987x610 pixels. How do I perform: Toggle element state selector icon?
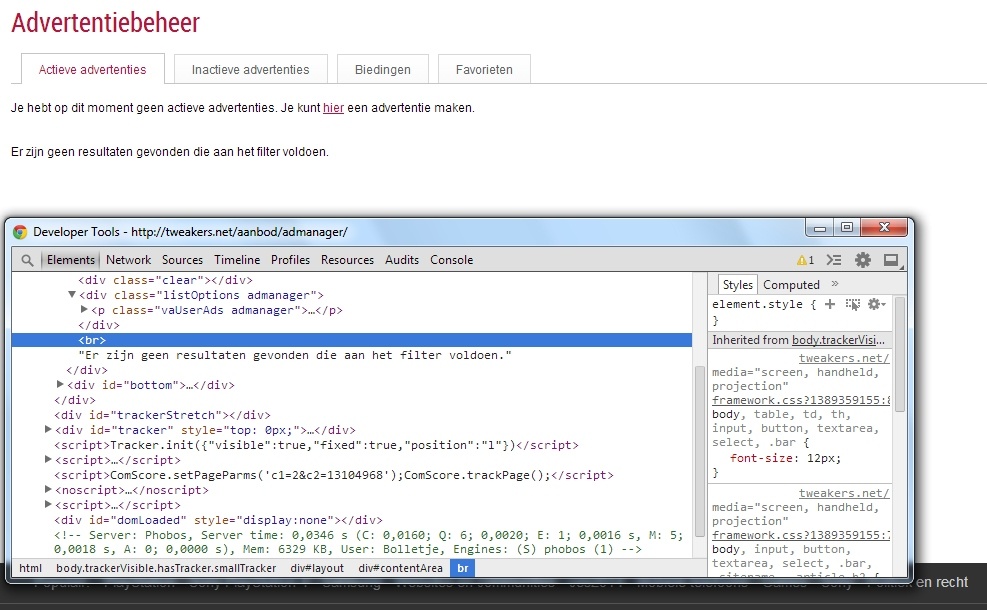(x=853, y=304)
